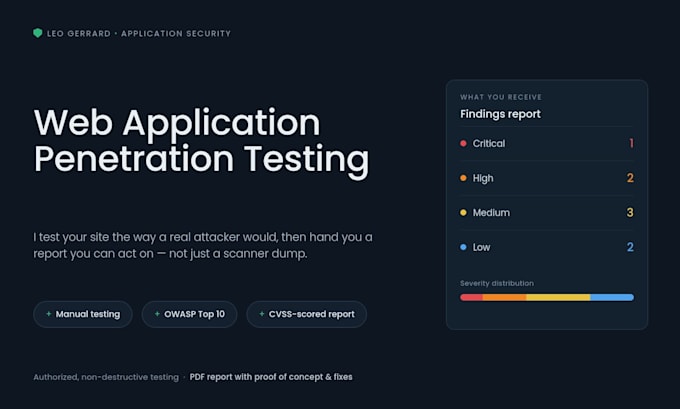
Task: Click the red Critical severity dot
Action: 463,143
